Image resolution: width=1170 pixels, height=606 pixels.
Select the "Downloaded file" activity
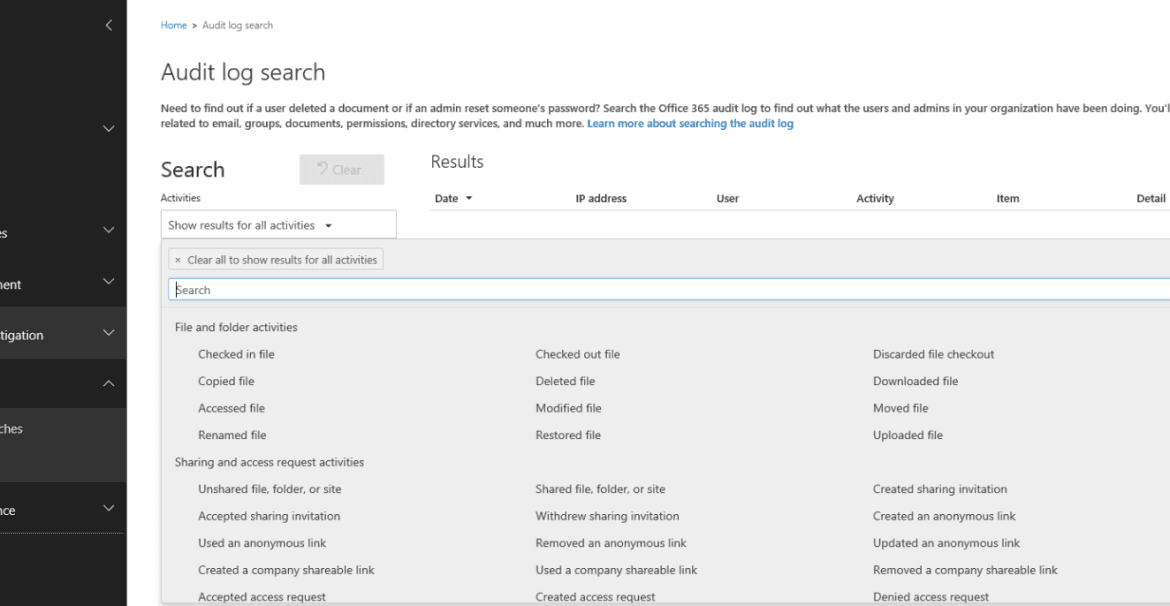point(915,381)
